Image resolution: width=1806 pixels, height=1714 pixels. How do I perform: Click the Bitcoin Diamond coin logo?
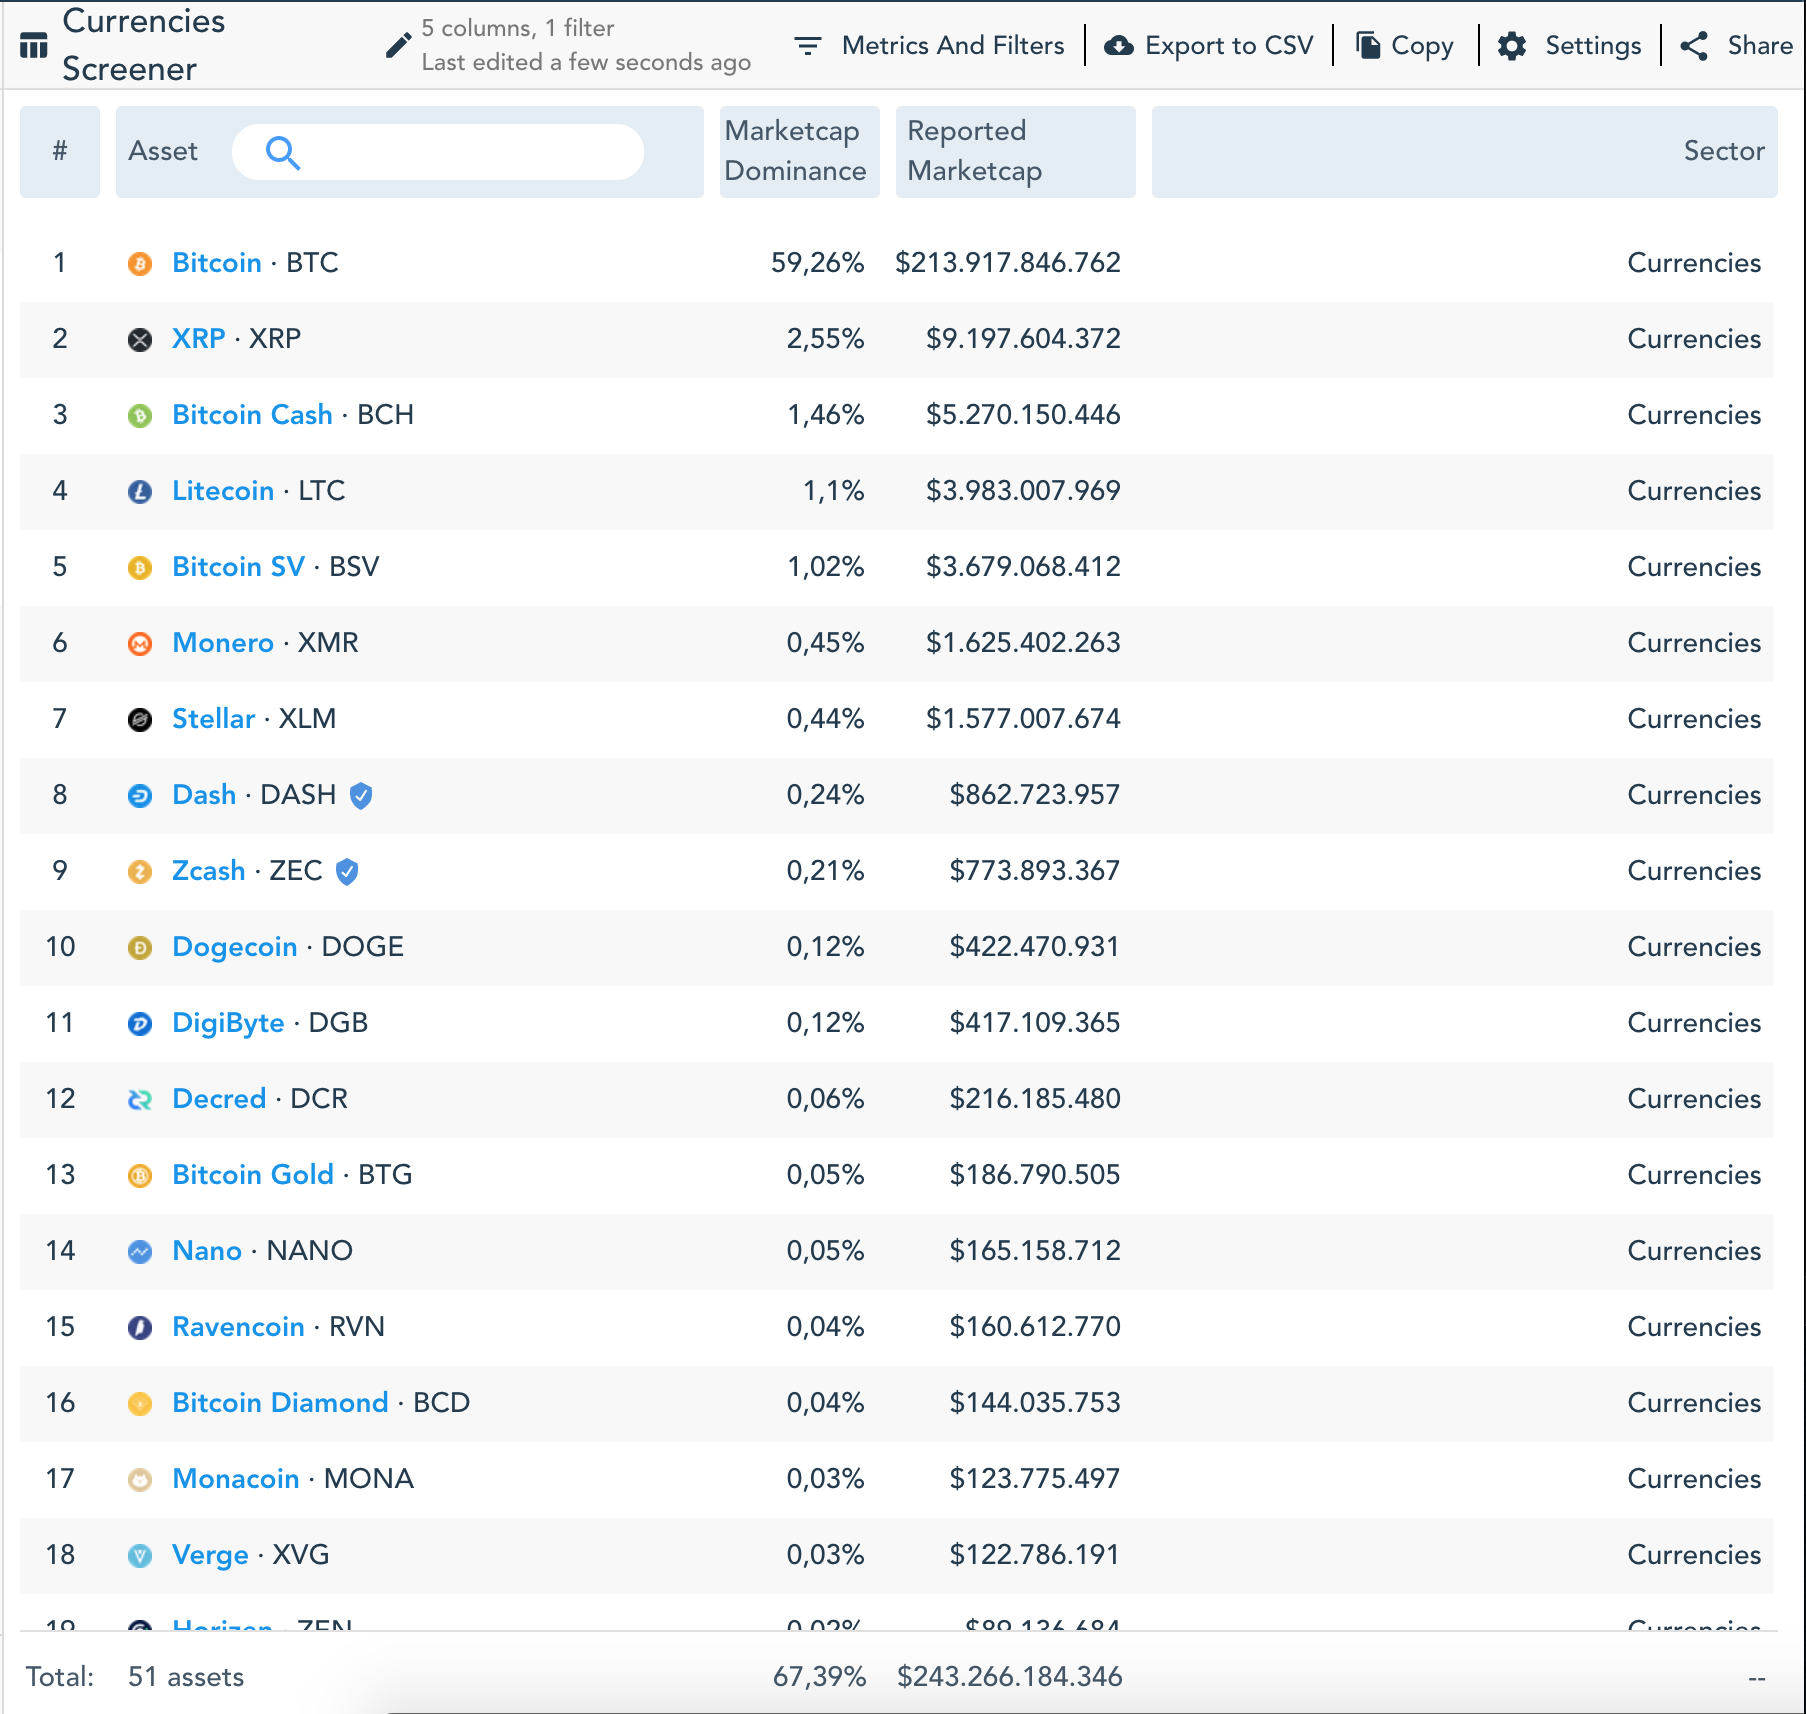click(140, 1403)
